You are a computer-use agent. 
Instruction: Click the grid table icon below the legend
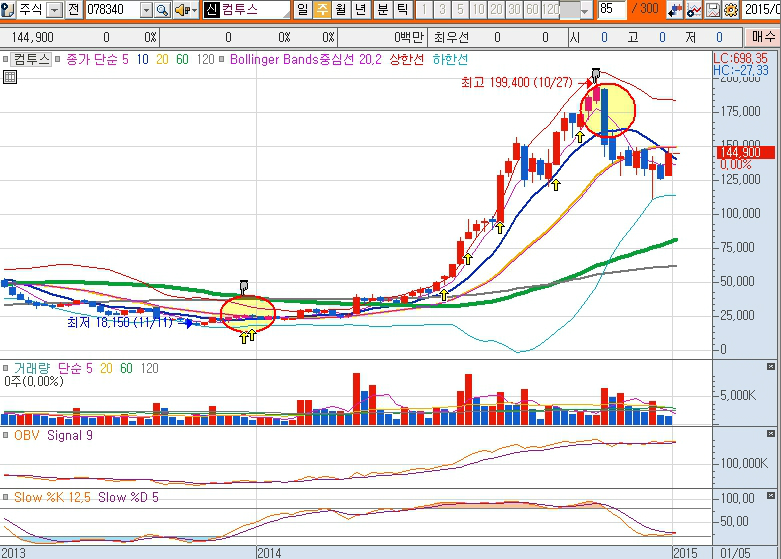[x=10, y=76]
